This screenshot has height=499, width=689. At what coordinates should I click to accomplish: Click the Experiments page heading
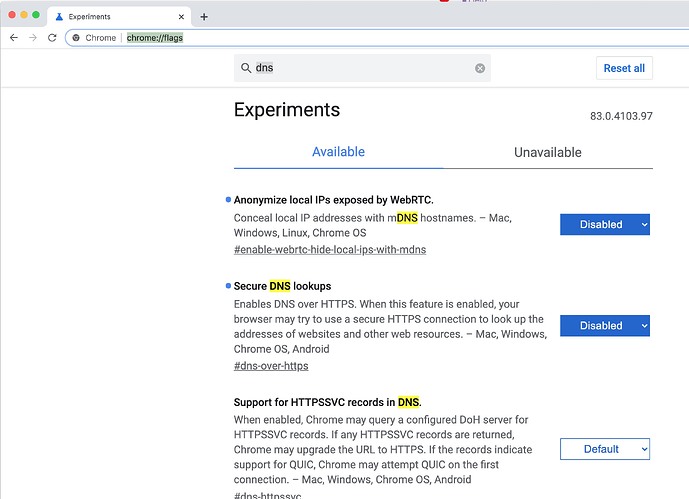point(287,110)
